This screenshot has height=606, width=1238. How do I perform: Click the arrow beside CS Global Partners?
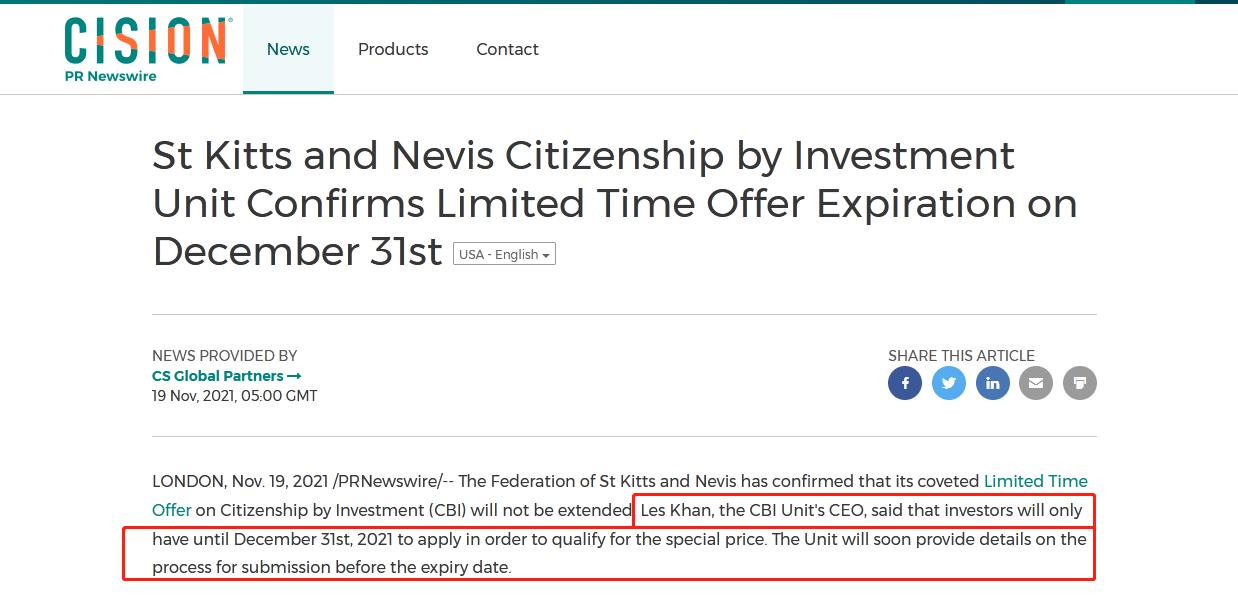point(294,376)
